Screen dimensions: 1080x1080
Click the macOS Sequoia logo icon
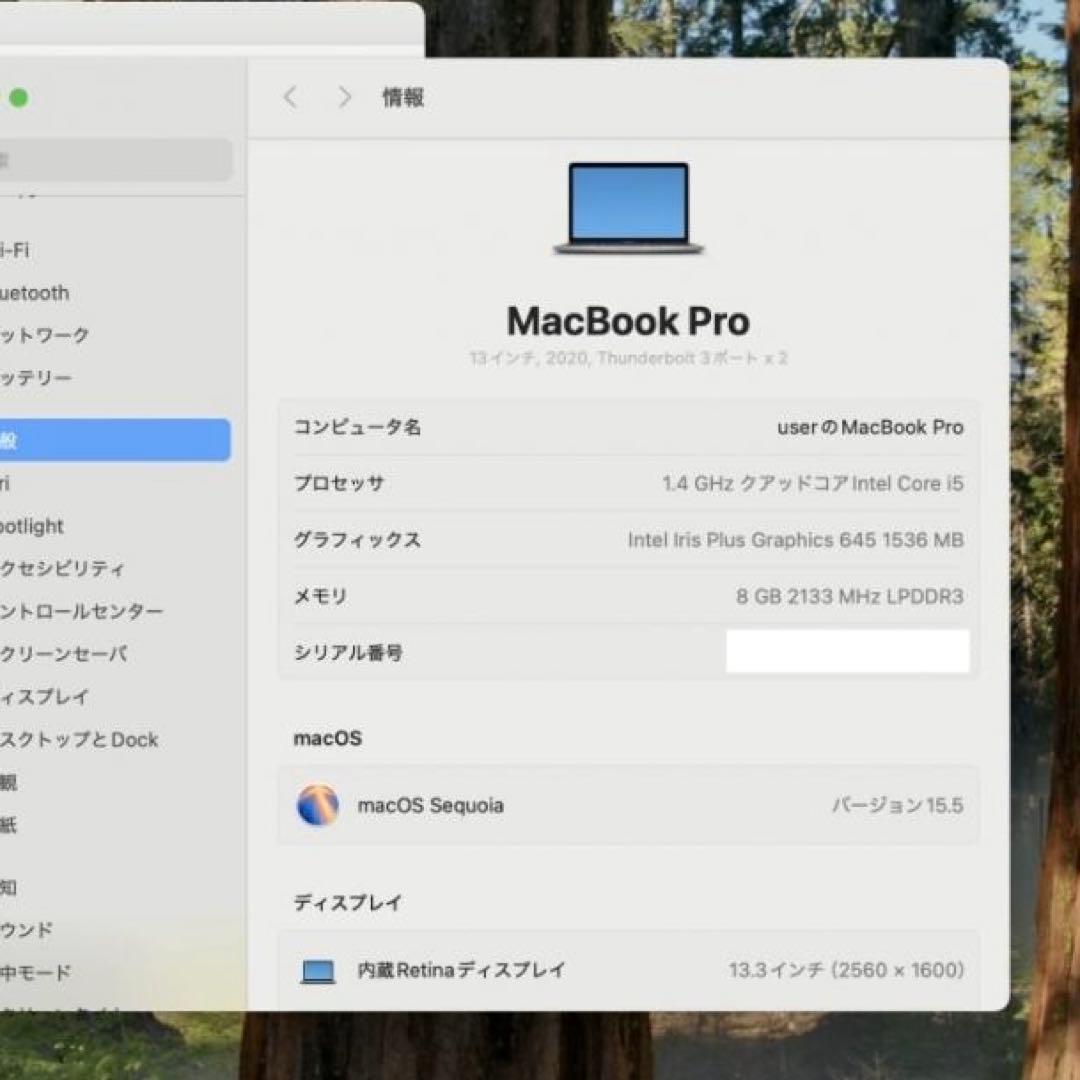(x=318, y=804)
